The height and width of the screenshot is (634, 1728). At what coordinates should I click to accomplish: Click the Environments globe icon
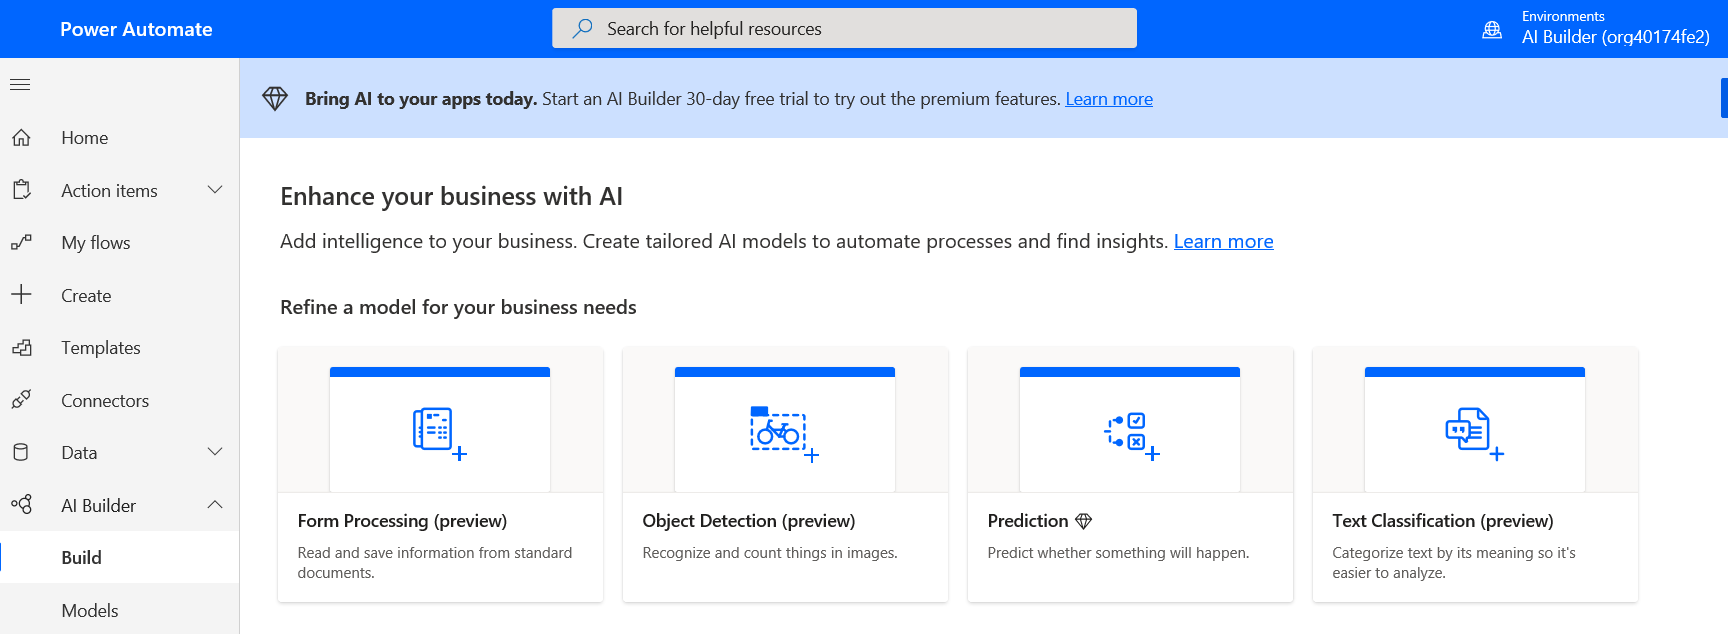point(1492,29)
